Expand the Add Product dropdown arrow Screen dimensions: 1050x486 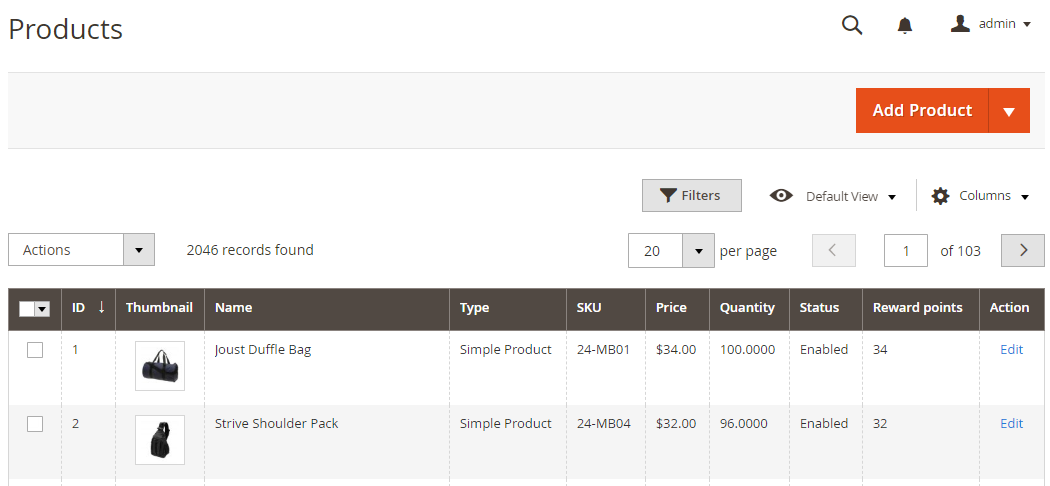point(1009,111)
